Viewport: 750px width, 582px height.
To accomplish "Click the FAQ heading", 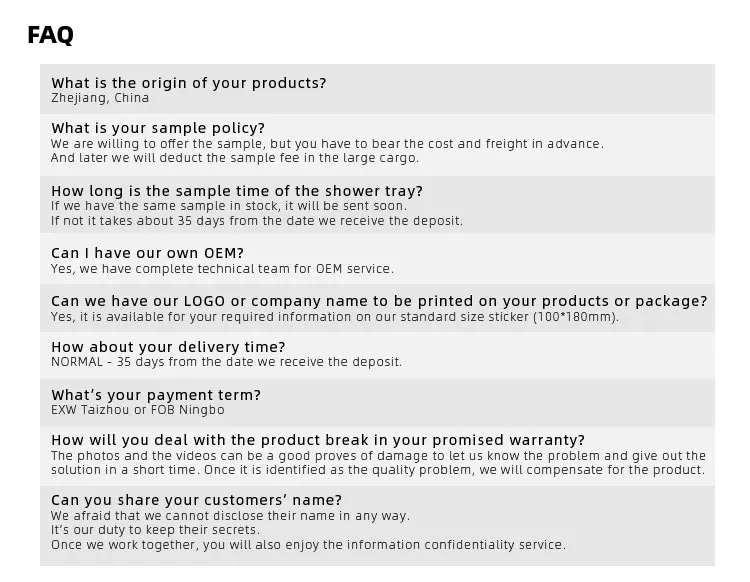I will point(50,35).
